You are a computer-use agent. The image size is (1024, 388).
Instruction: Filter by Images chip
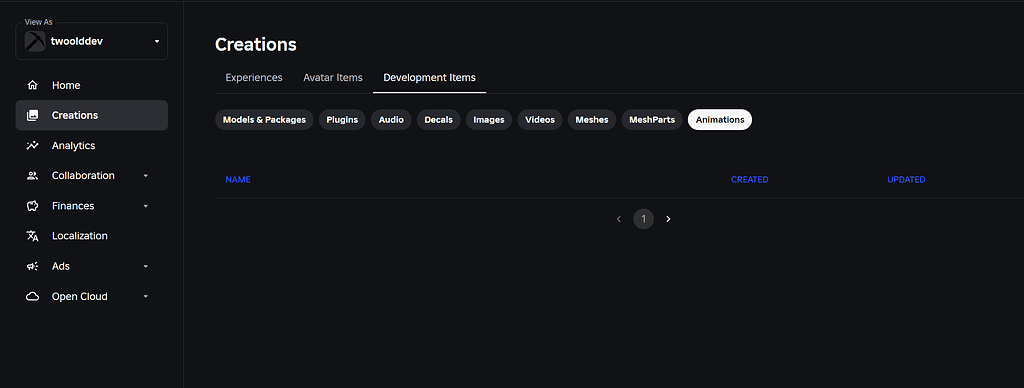coord(489,120)
